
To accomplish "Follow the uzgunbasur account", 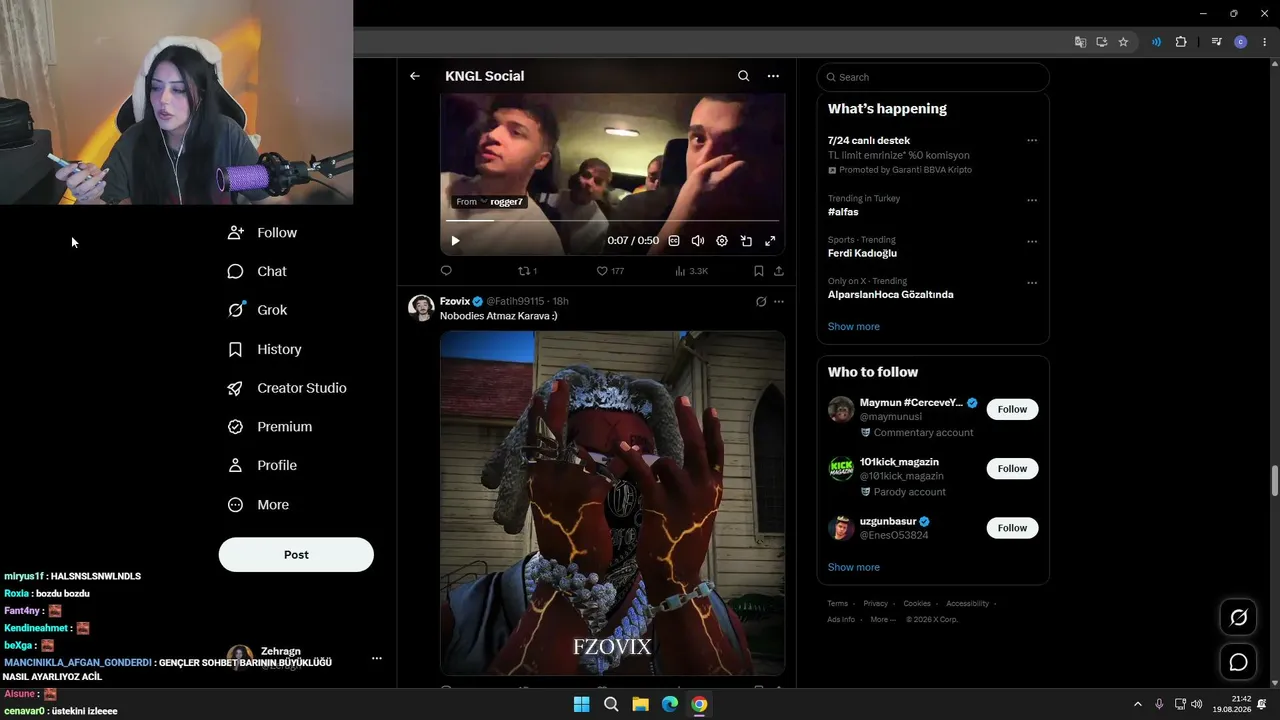I will click(x=1012, y=528).
